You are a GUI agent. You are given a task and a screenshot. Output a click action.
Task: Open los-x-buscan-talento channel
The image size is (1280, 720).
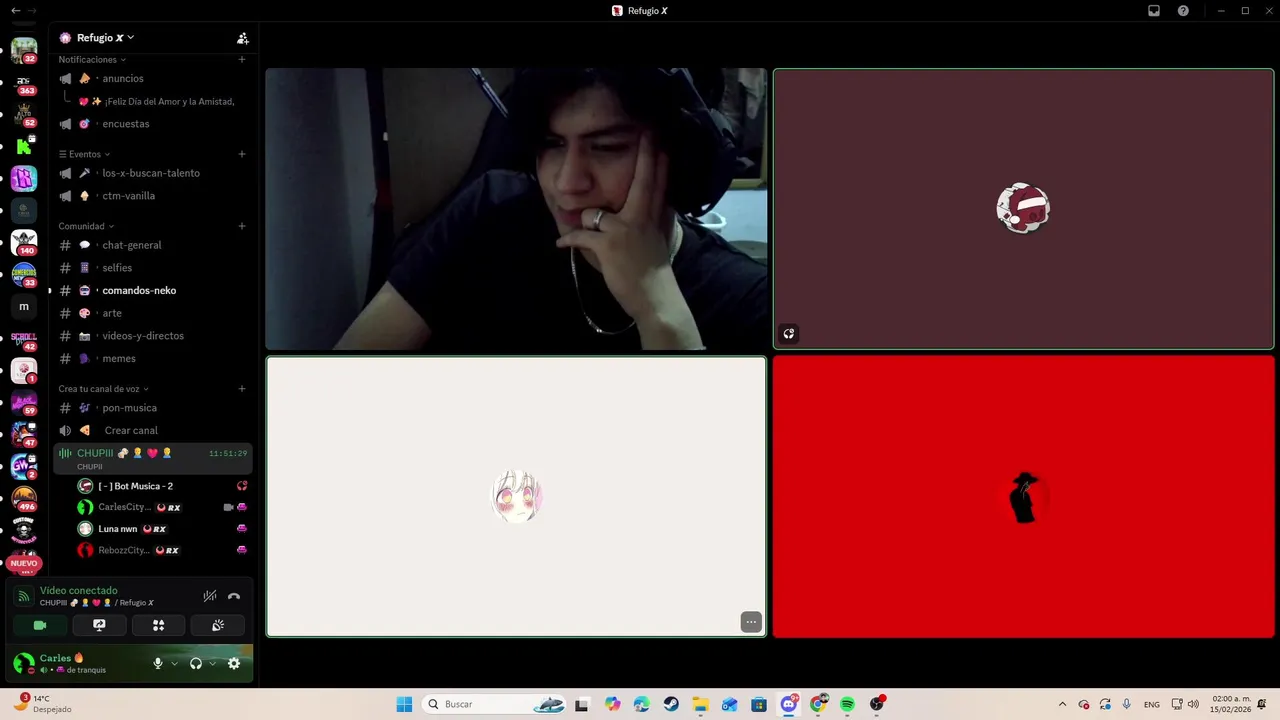[x=152, y=173]
